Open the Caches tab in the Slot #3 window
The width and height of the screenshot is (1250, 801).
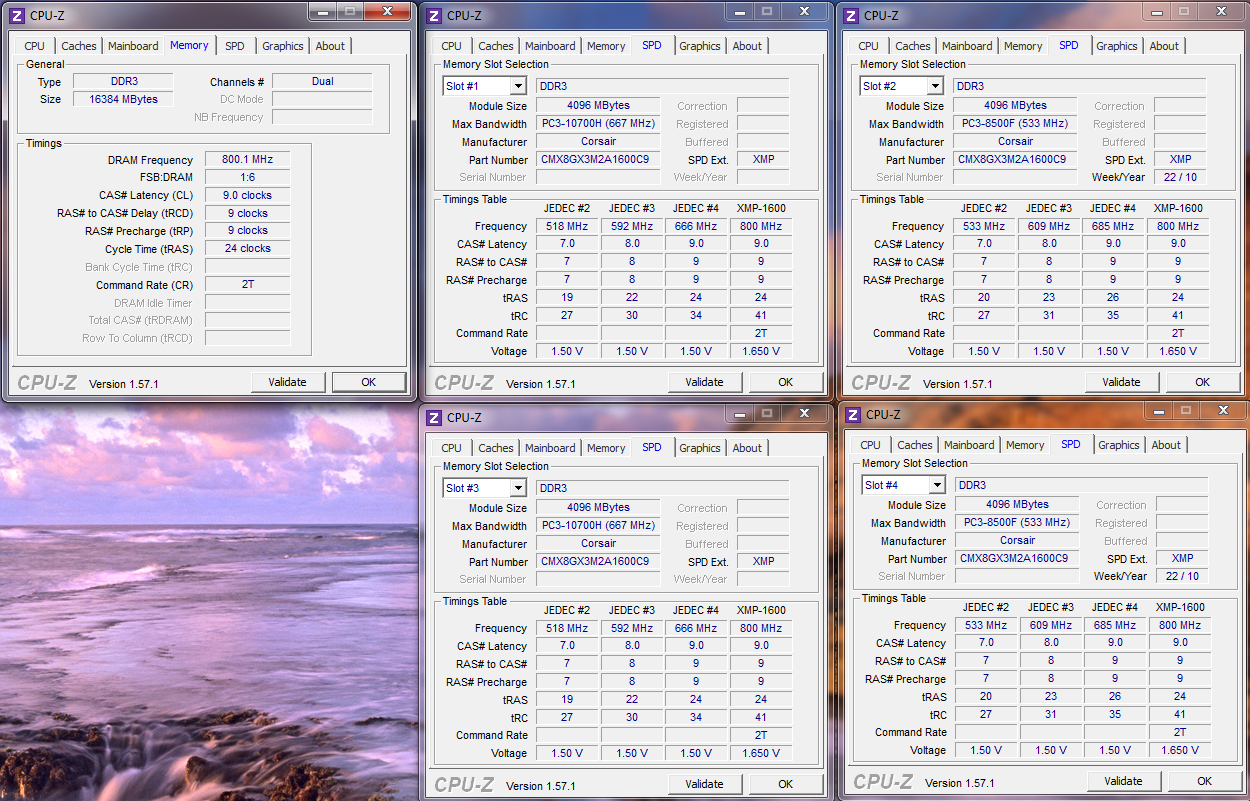click(496, 448)
